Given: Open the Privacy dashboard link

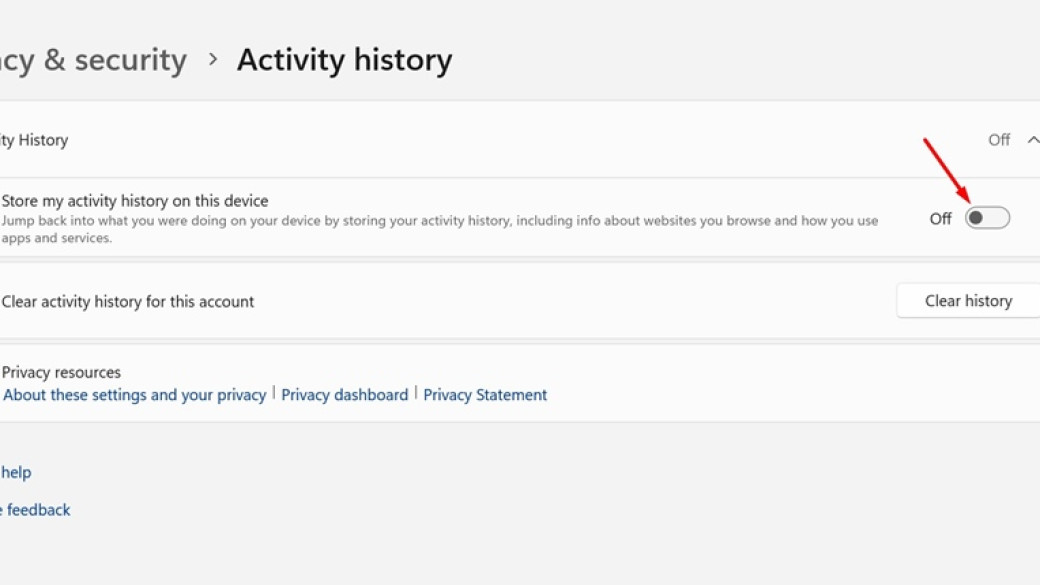Looking at the screenshot, I should (x=345, y=395).
